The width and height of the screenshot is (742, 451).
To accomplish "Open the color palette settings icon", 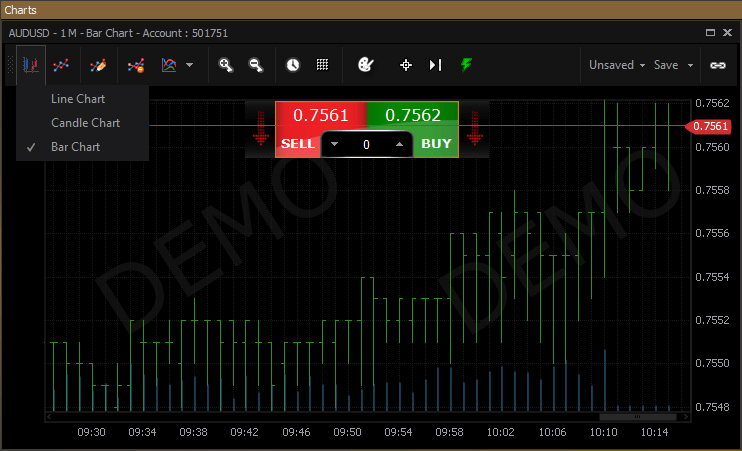I will [365, 65].
